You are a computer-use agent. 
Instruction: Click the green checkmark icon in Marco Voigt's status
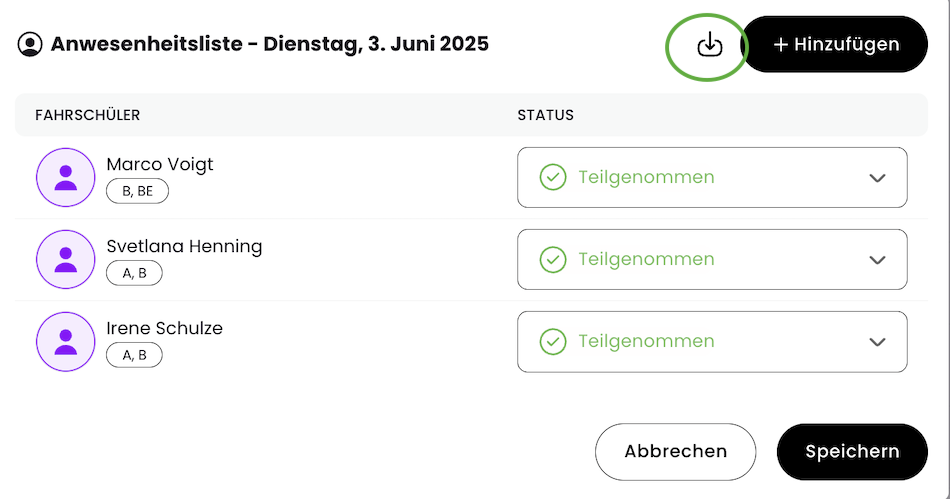pyautogui.click(x=553, y=177)
